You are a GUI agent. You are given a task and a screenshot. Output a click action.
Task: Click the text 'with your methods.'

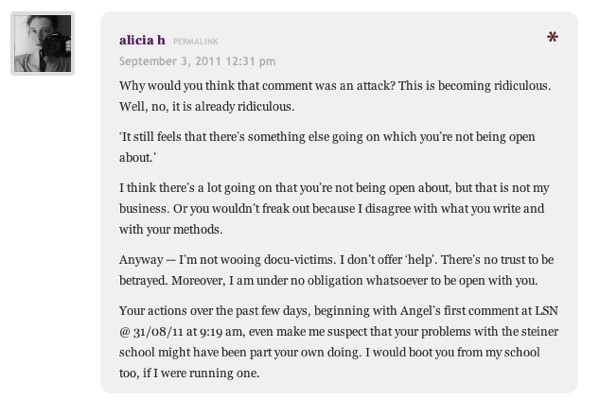[x=171, y=230]
